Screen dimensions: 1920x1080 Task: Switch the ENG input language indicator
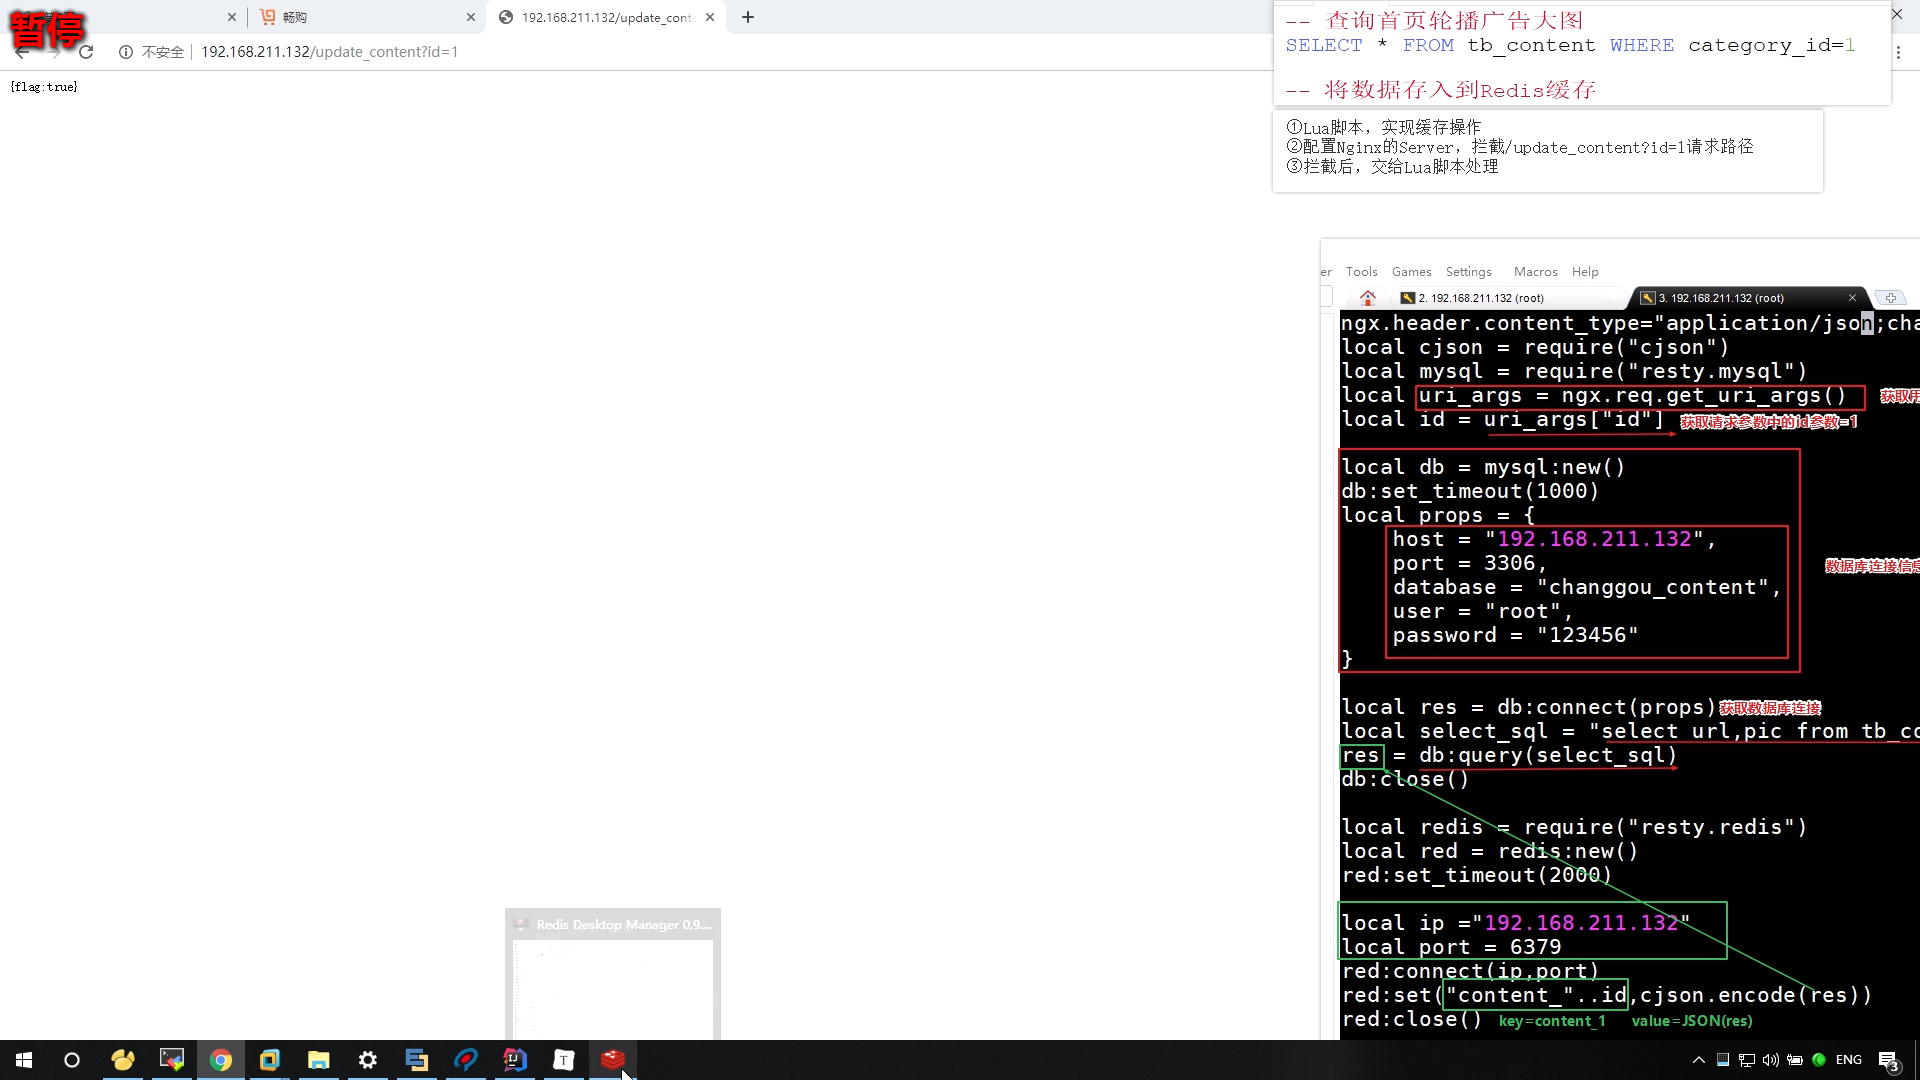coord(1849,1060)
